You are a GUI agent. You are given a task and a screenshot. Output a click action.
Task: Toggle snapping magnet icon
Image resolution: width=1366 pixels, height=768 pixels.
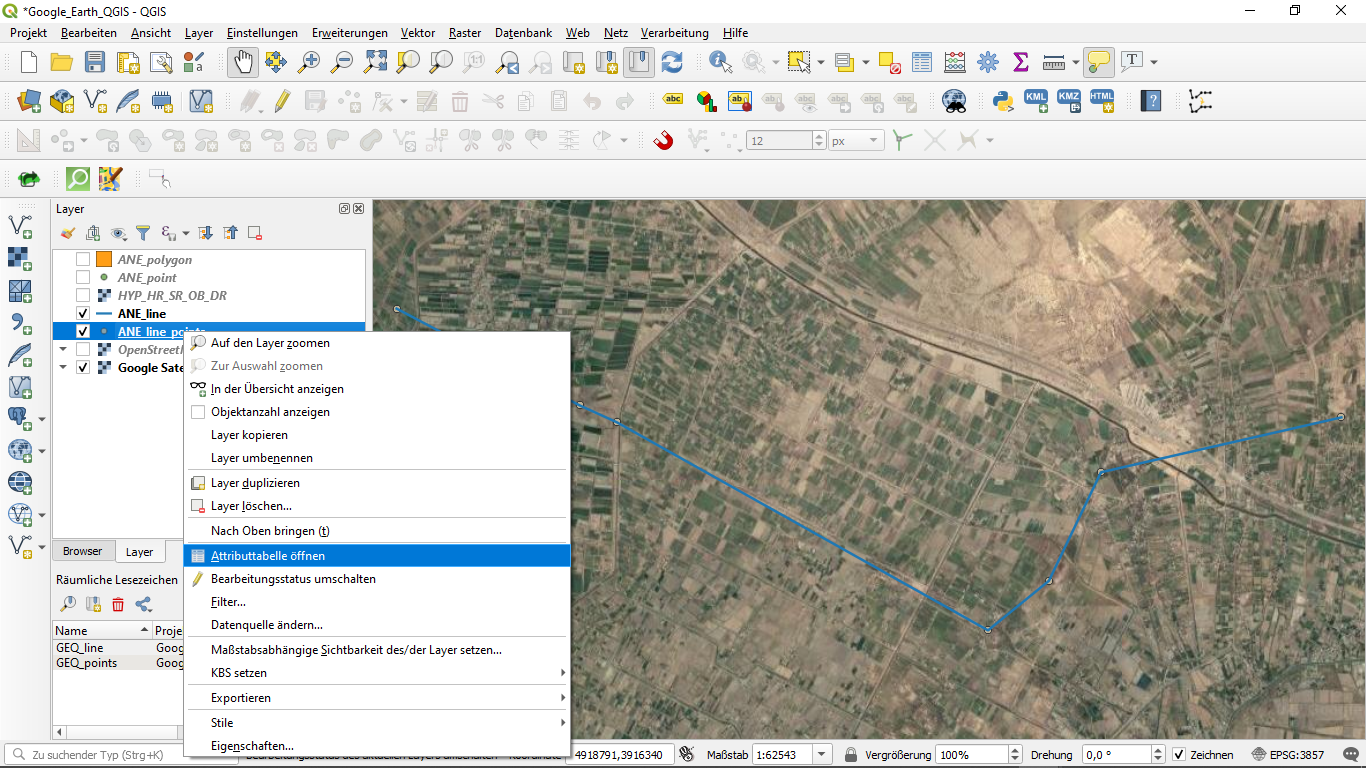click(663, 141)
